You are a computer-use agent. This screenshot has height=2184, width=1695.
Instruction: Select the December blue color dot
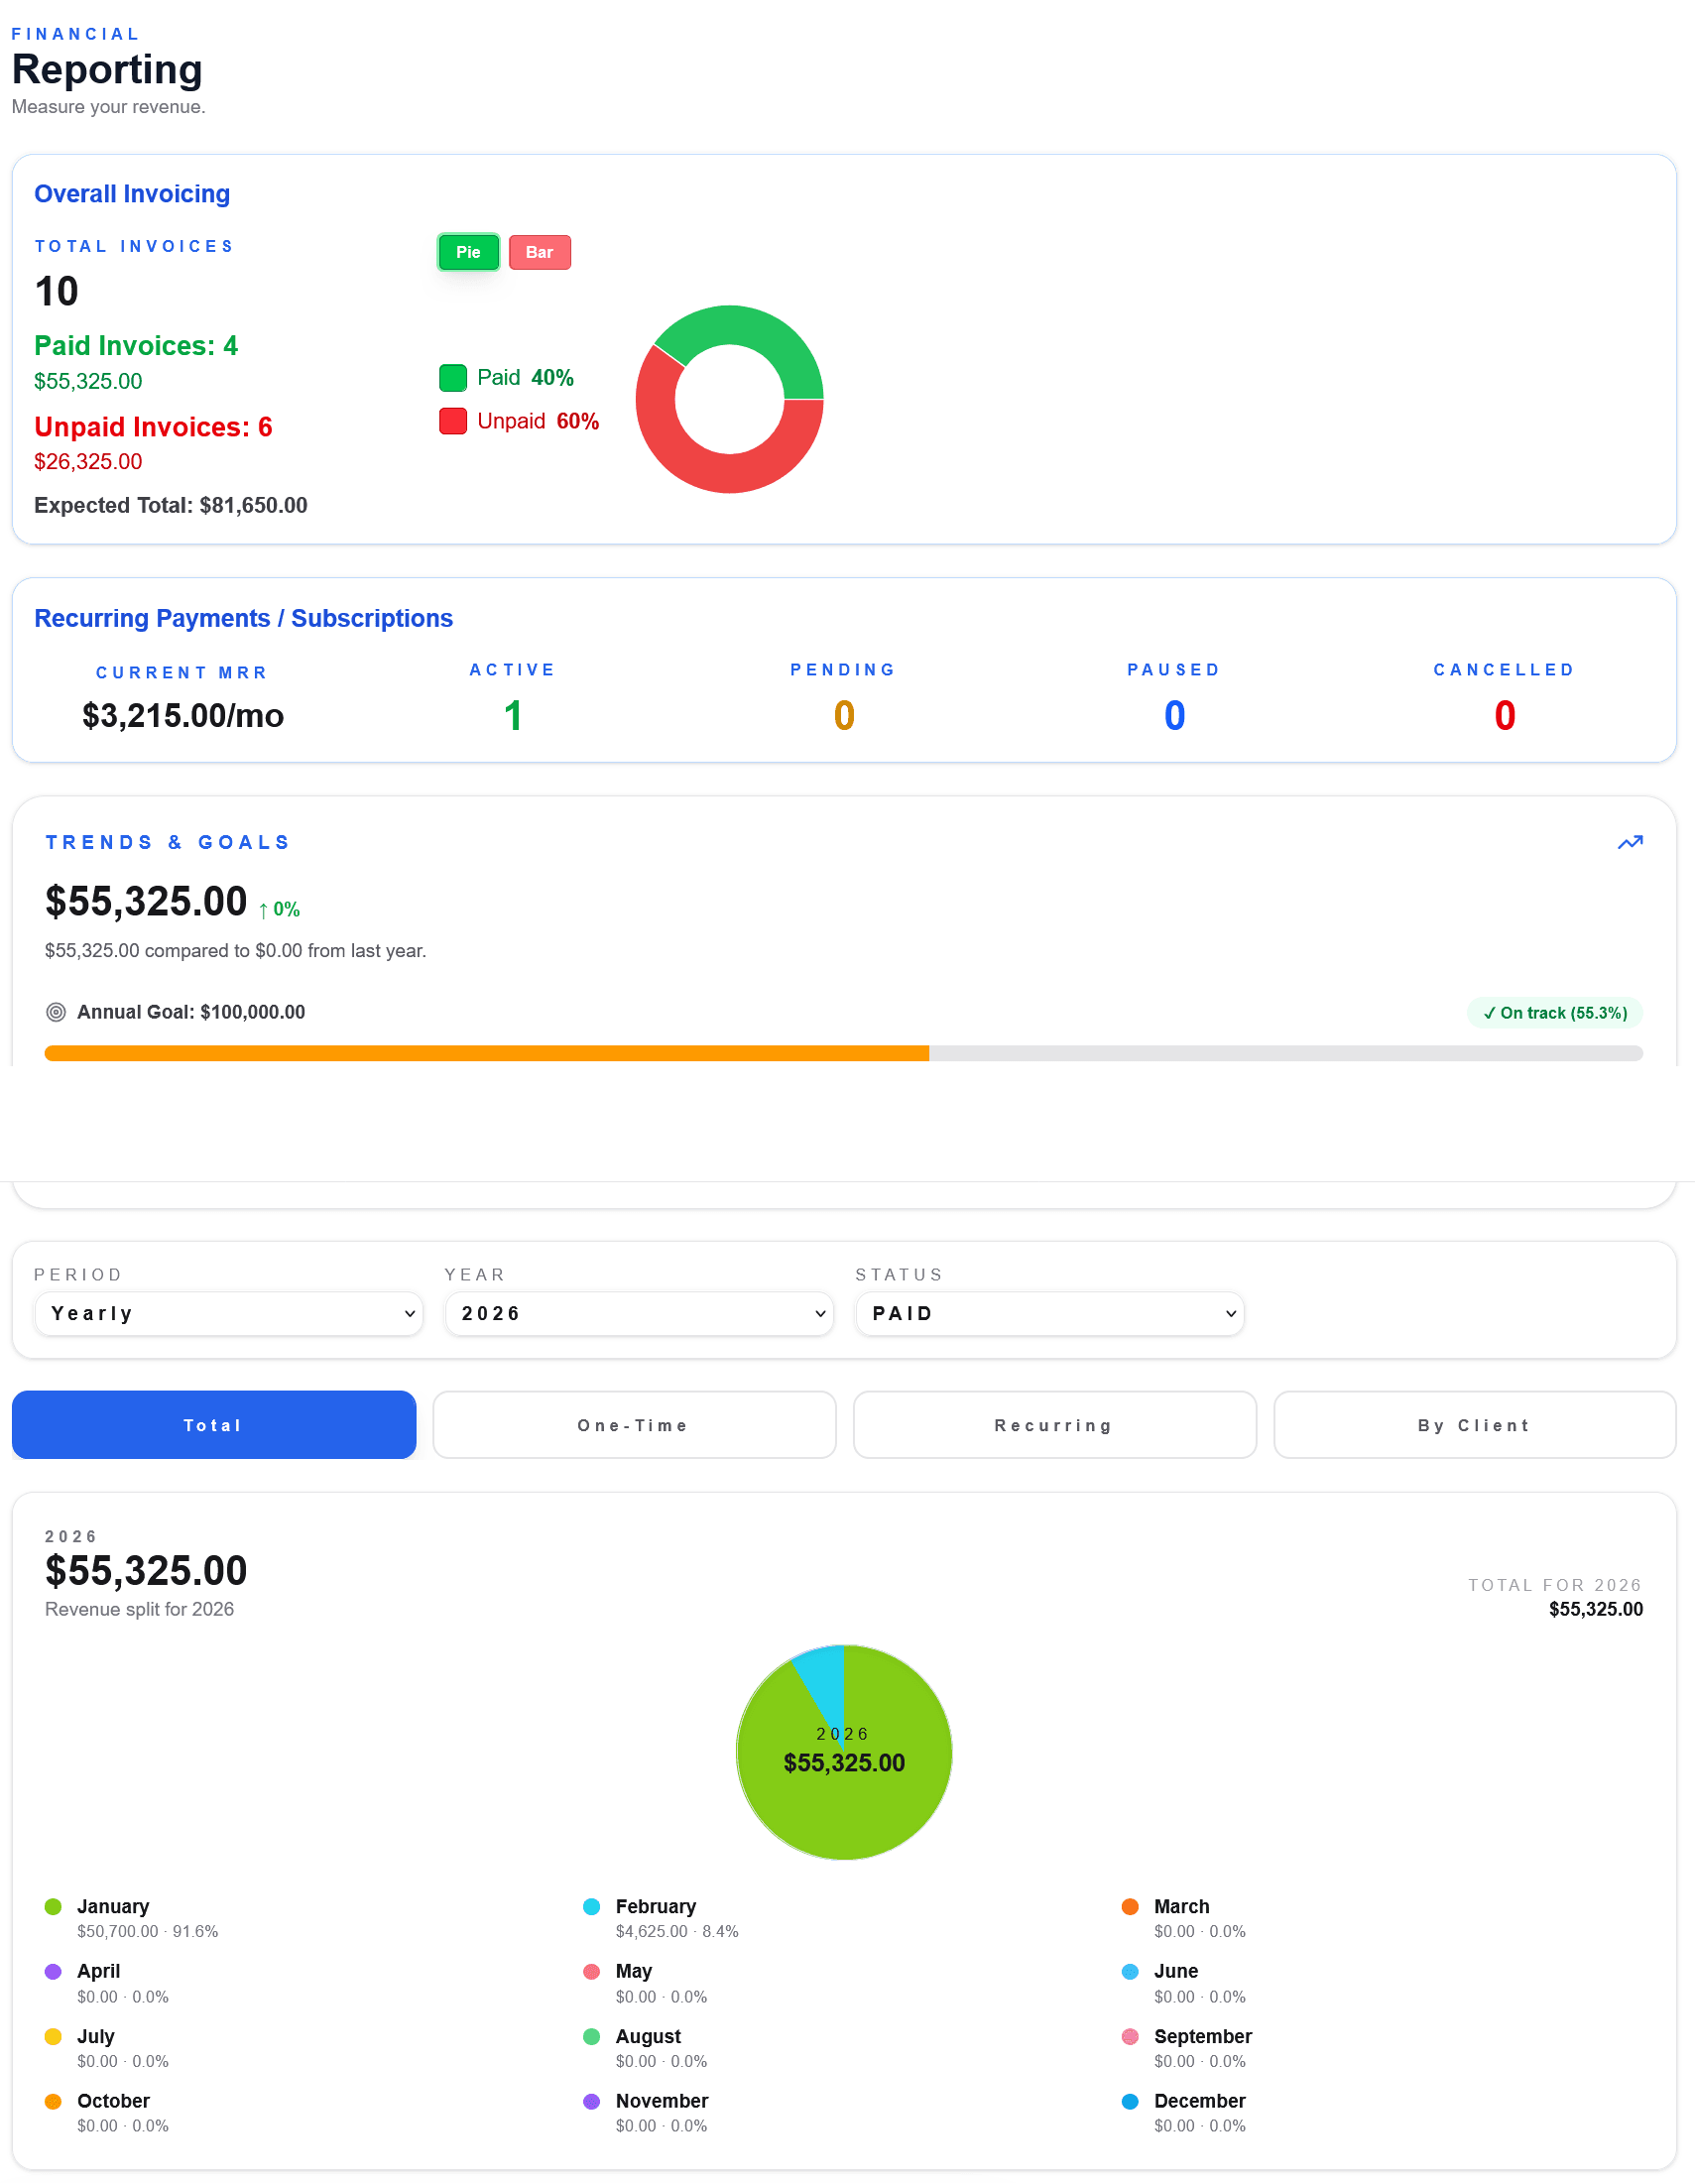(1129, 2101)
